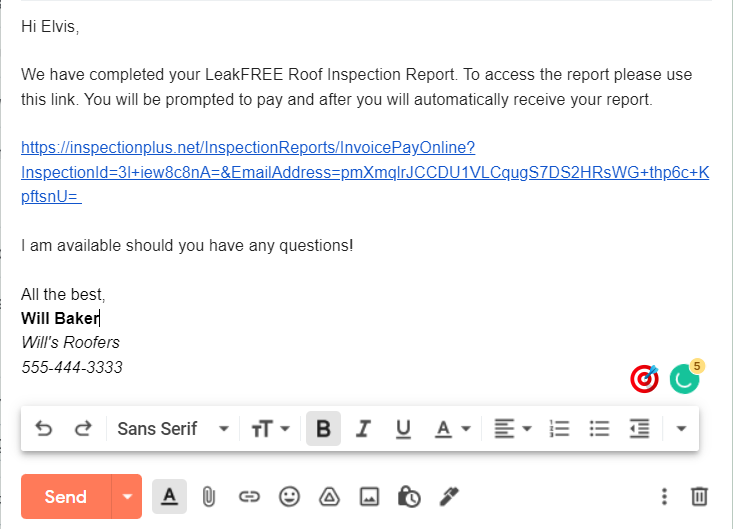Open the emoji picker
Screen dimensions: 733x529
pyautogui.click(x=289, y=496)
